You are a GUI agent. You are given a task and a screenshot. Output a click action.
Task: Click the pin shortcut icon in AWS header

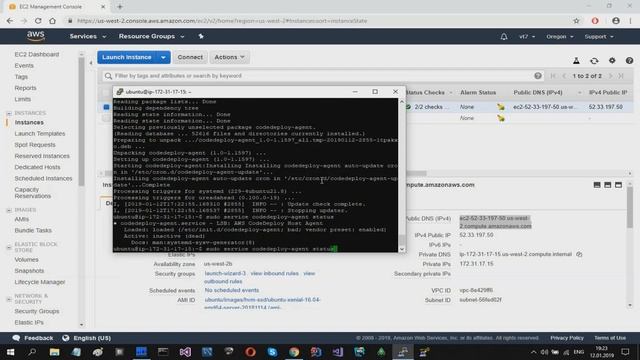201,36
